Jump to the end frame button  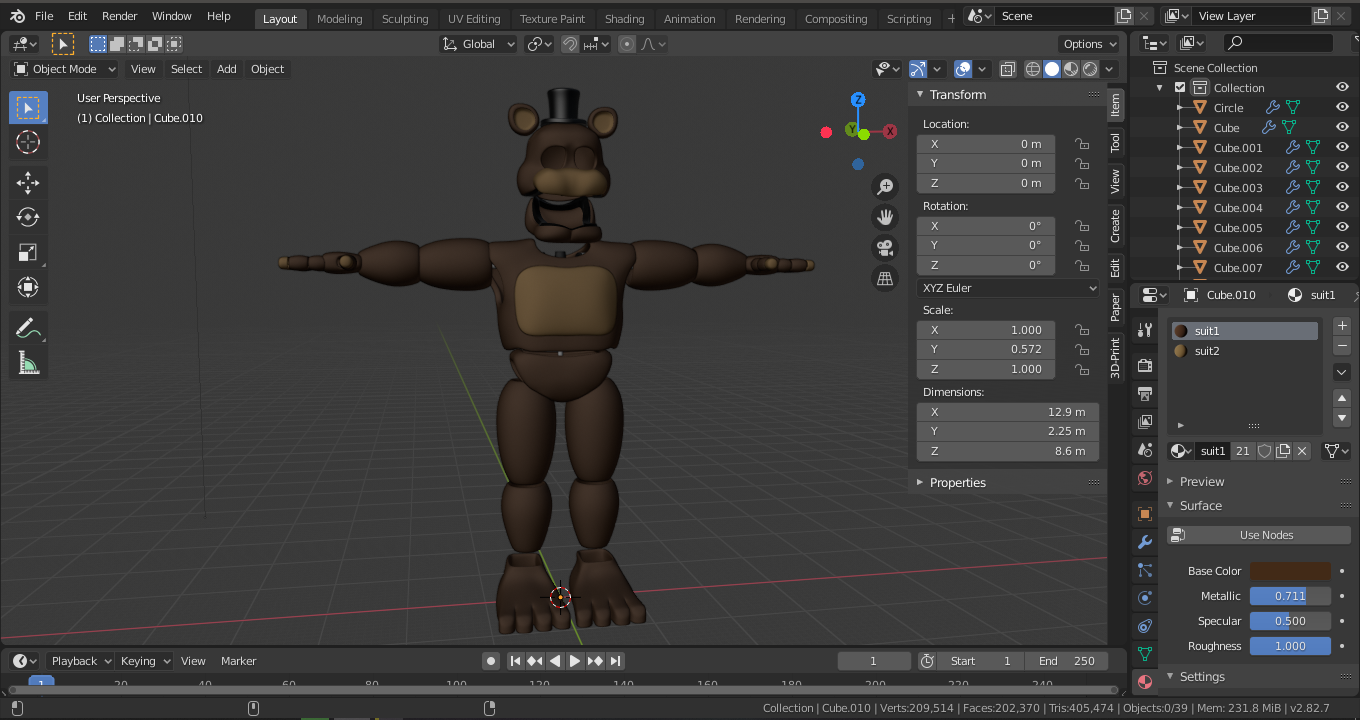tap(616, 661)
